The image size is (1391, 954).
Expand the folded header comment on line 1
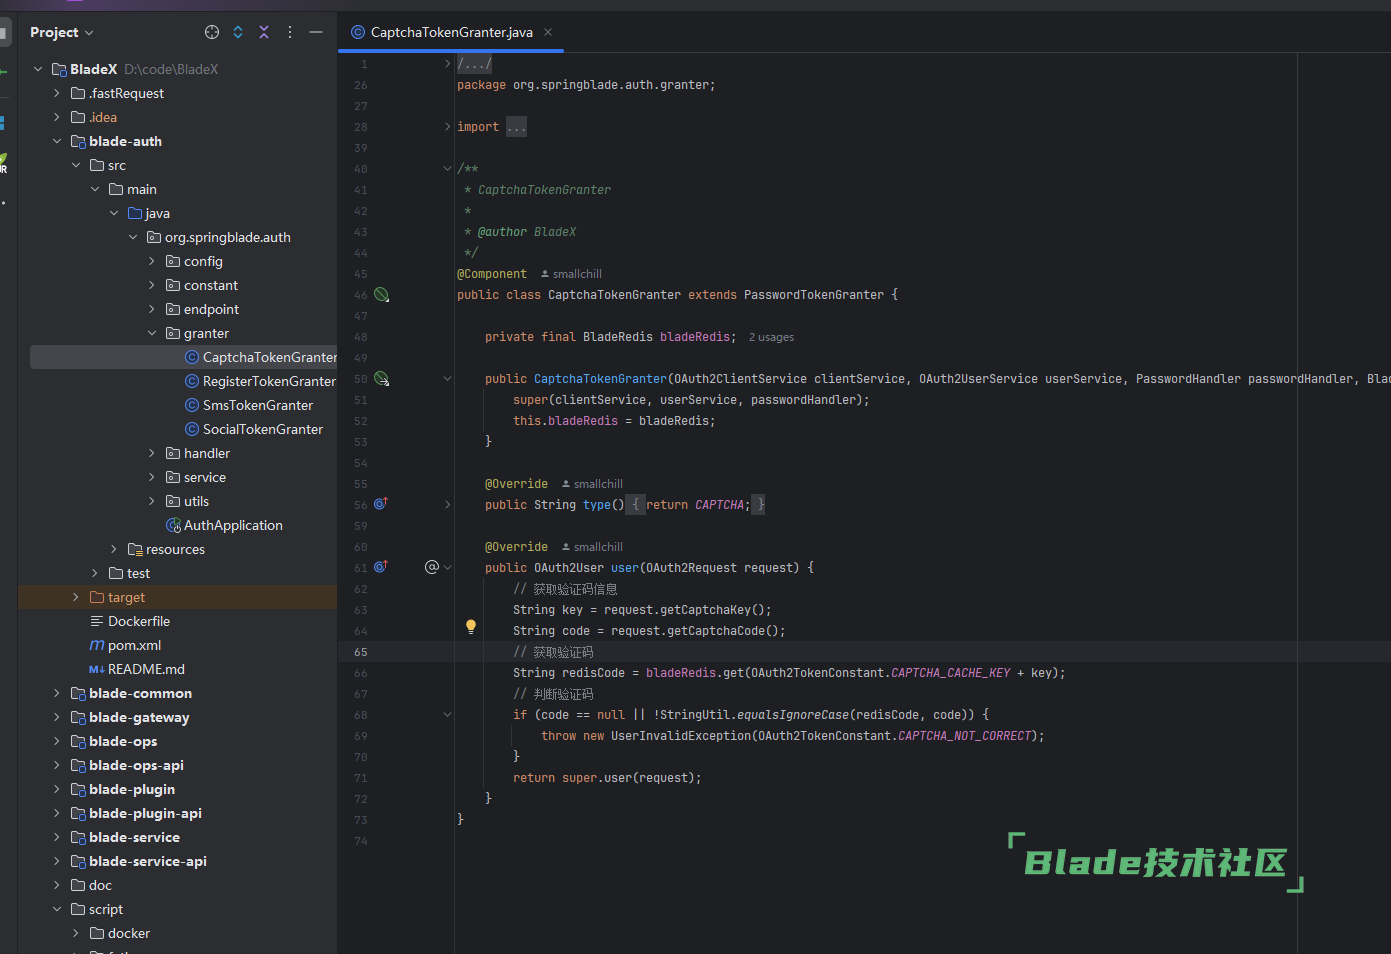[448, 63]
